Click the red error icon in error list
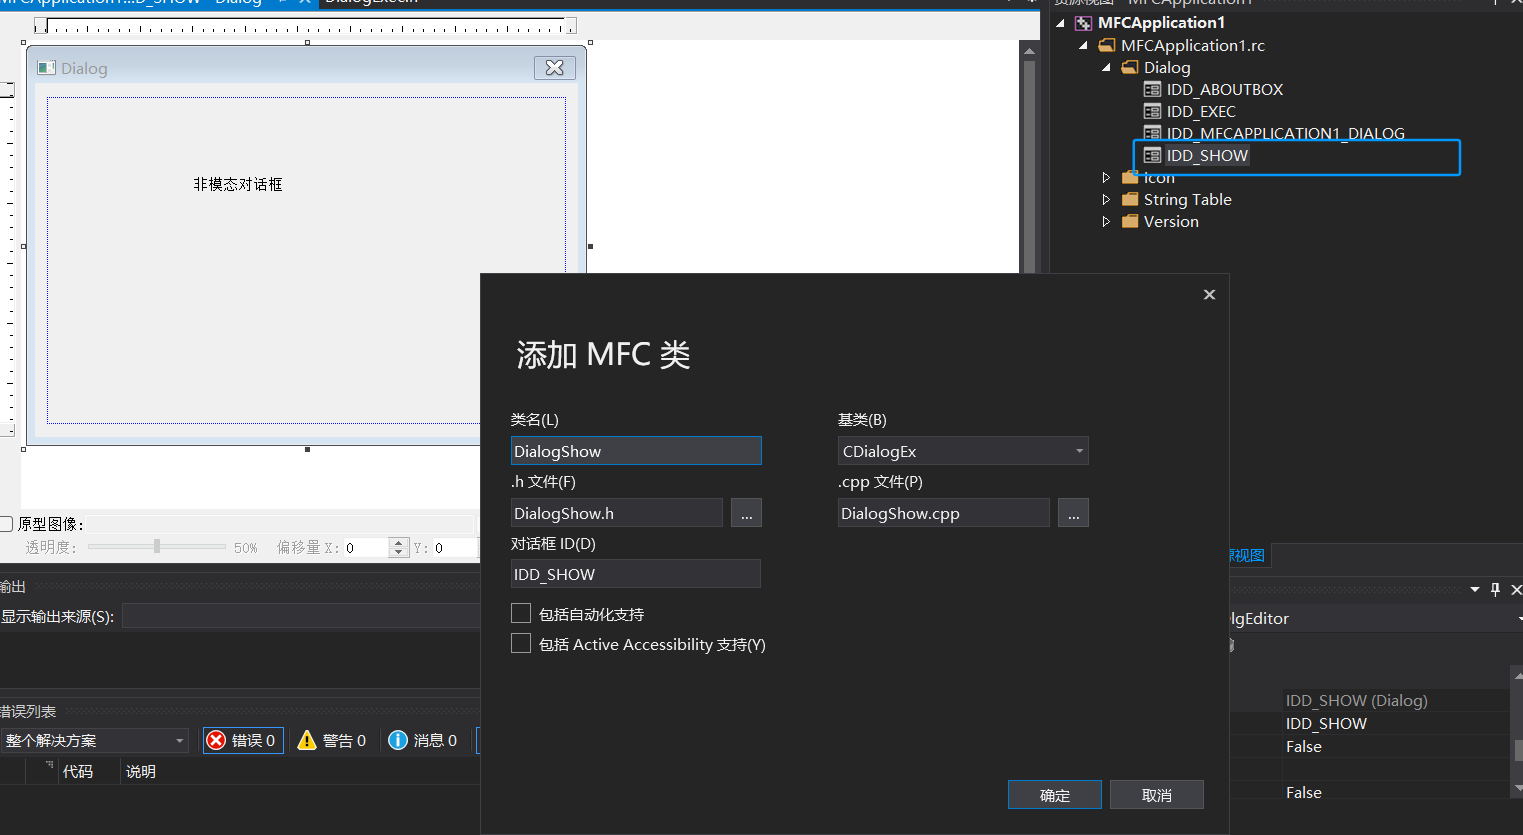1523x835 pixels. 216,740
